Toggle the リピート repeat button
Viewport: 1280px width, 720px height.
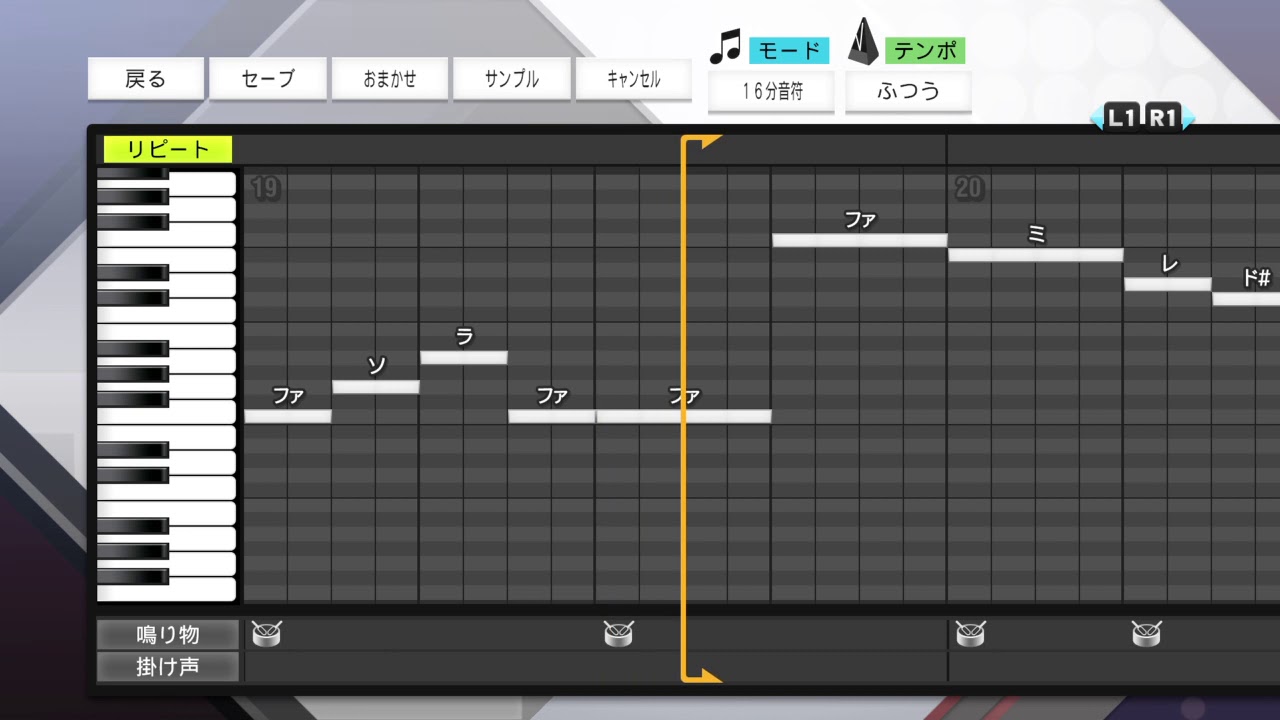coord(168,150)
